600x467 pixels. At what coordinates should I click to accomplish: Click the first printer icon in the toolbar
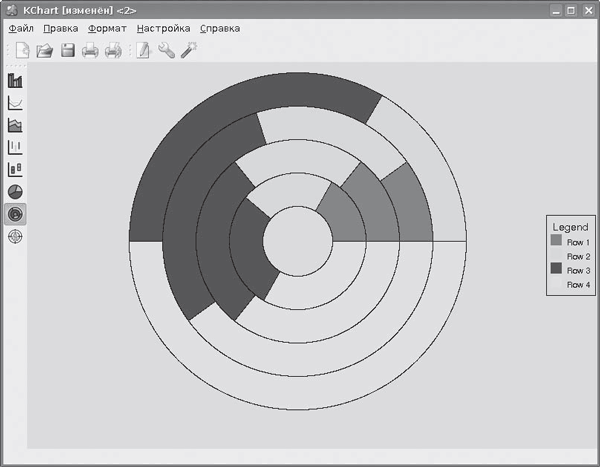90,51
